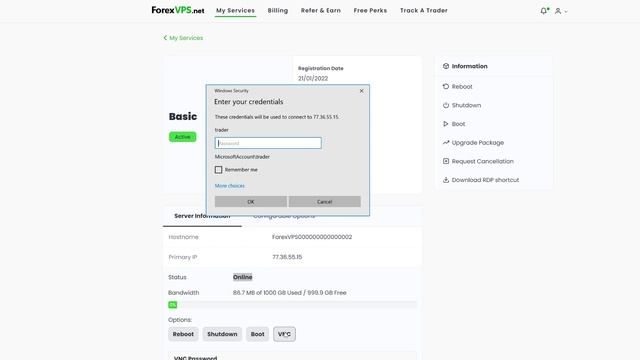640x360 pixels.
Task: Click the Download RDP shortcut text
Action: click(485, 180)
